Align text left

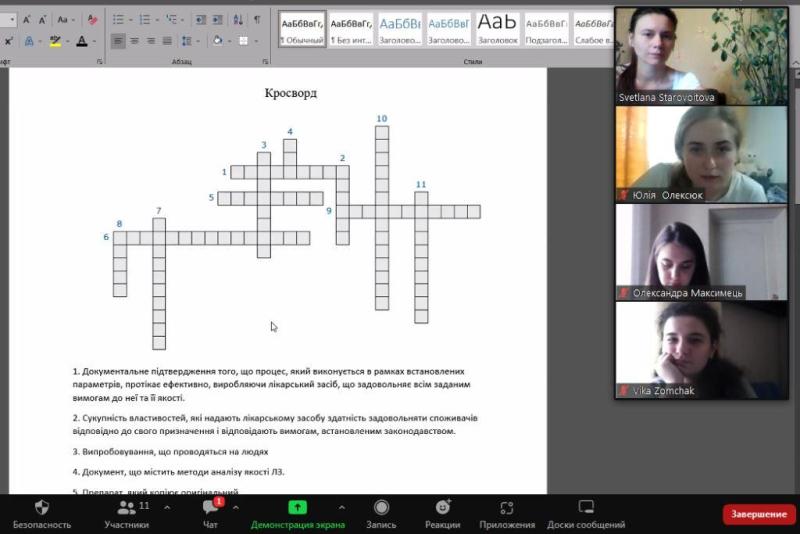[118, 41]
